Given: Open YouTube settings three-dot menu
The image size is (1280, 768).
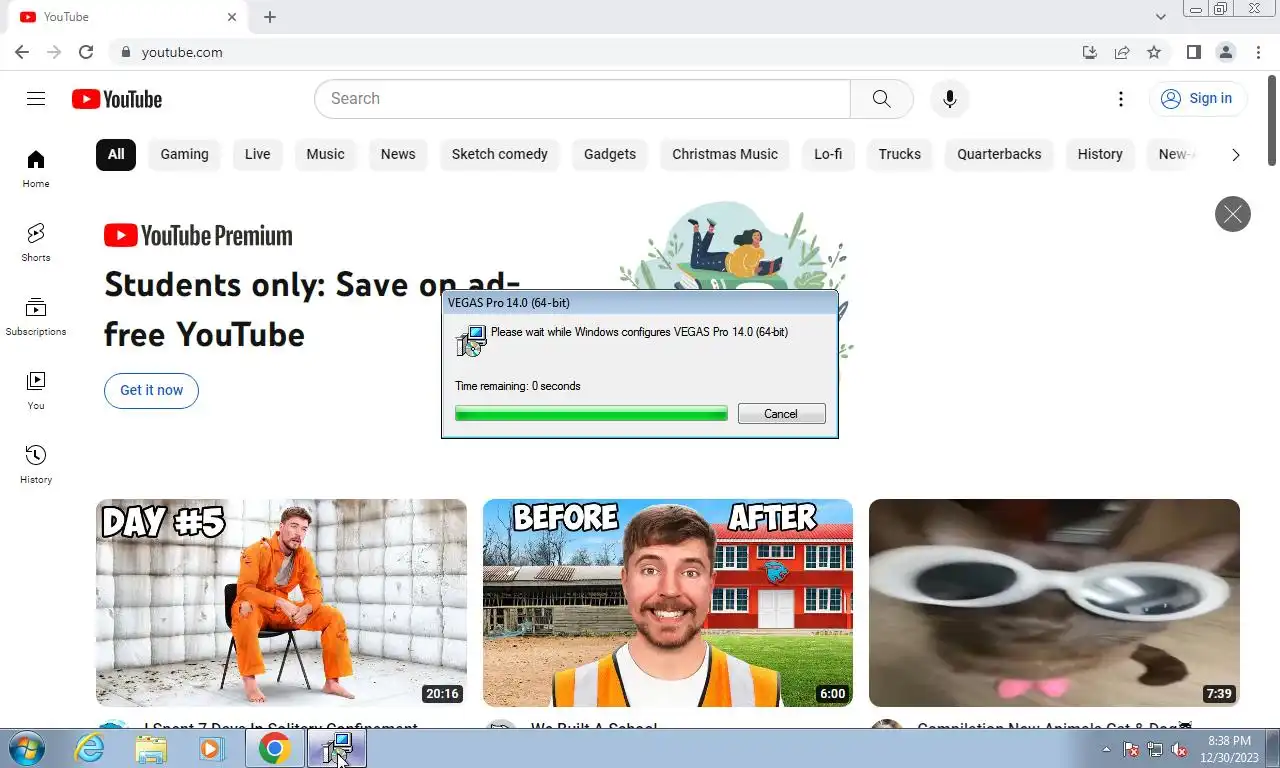Looking at the screenshot, I should tap(1121, 99).
